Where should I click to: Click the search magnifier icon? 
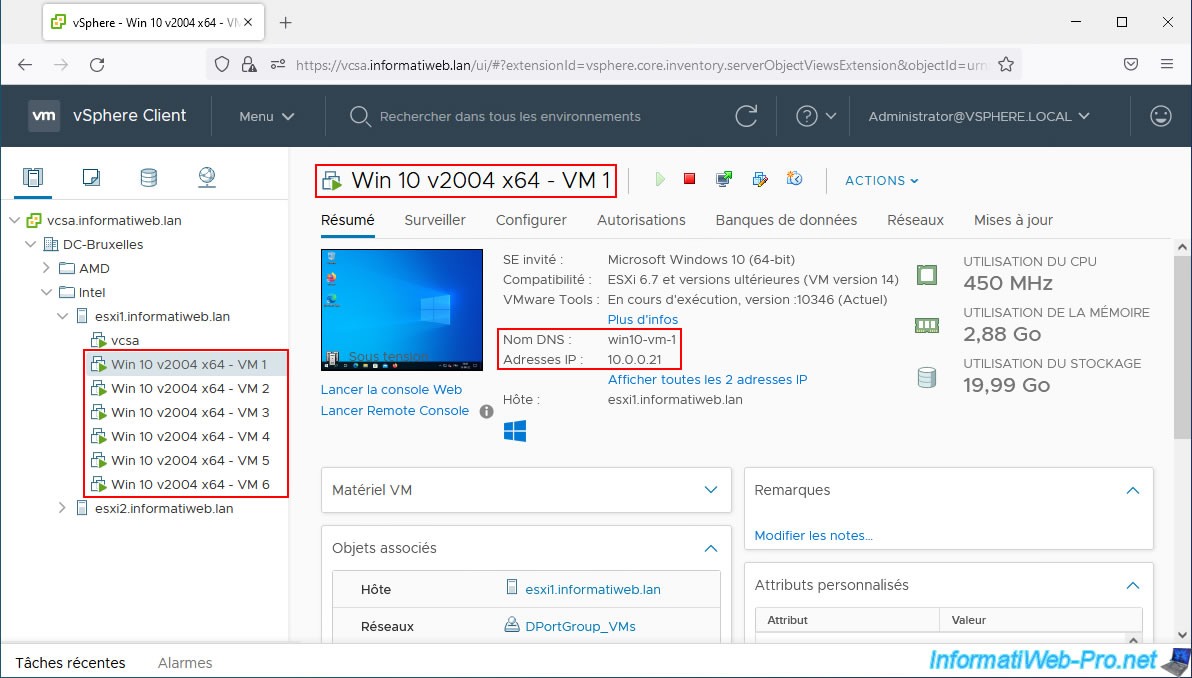359,116
